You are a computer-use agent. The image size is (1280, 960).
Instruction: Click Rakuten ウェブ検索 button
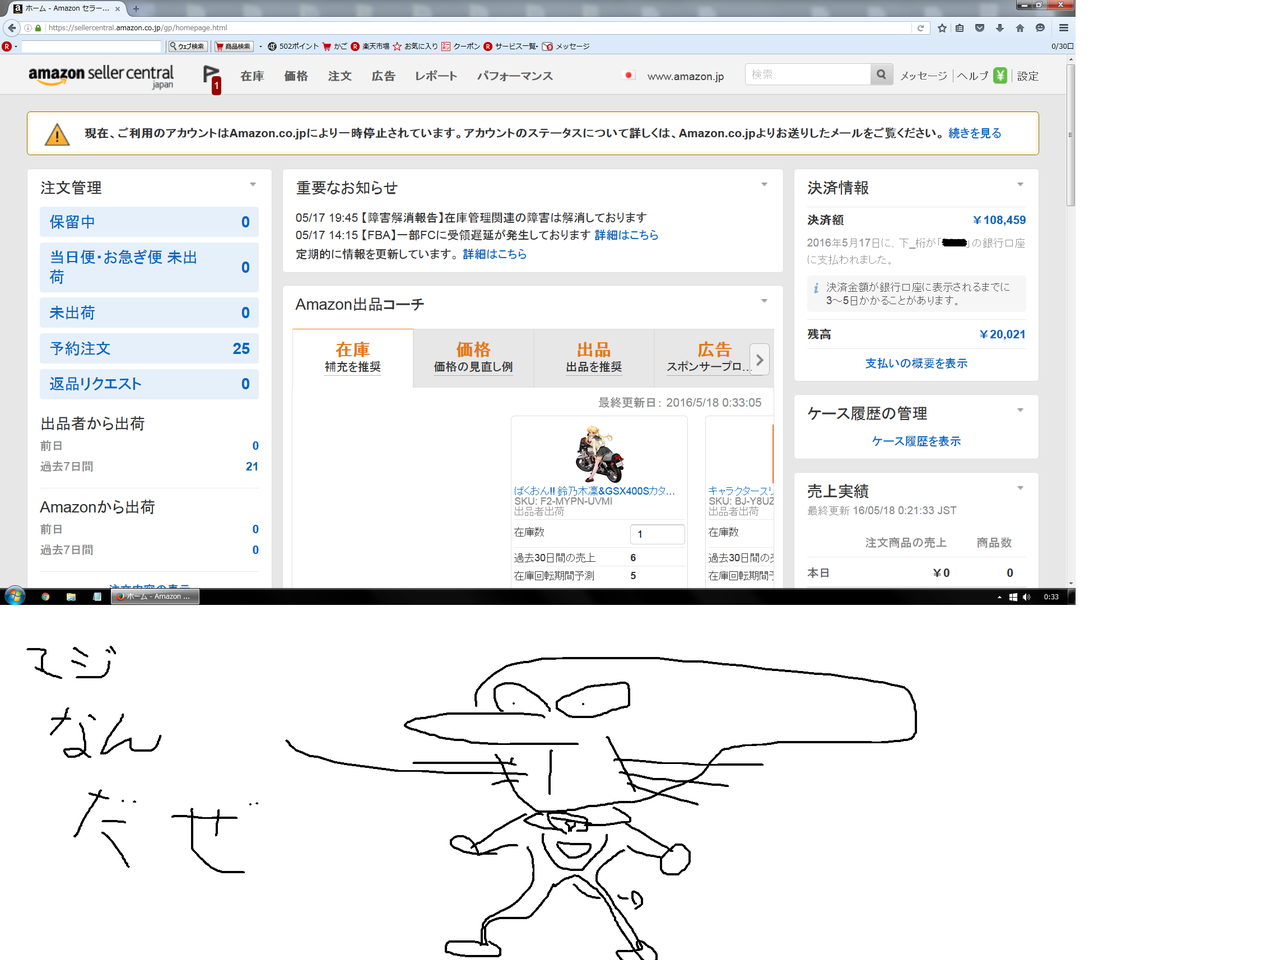pos(187,46)
